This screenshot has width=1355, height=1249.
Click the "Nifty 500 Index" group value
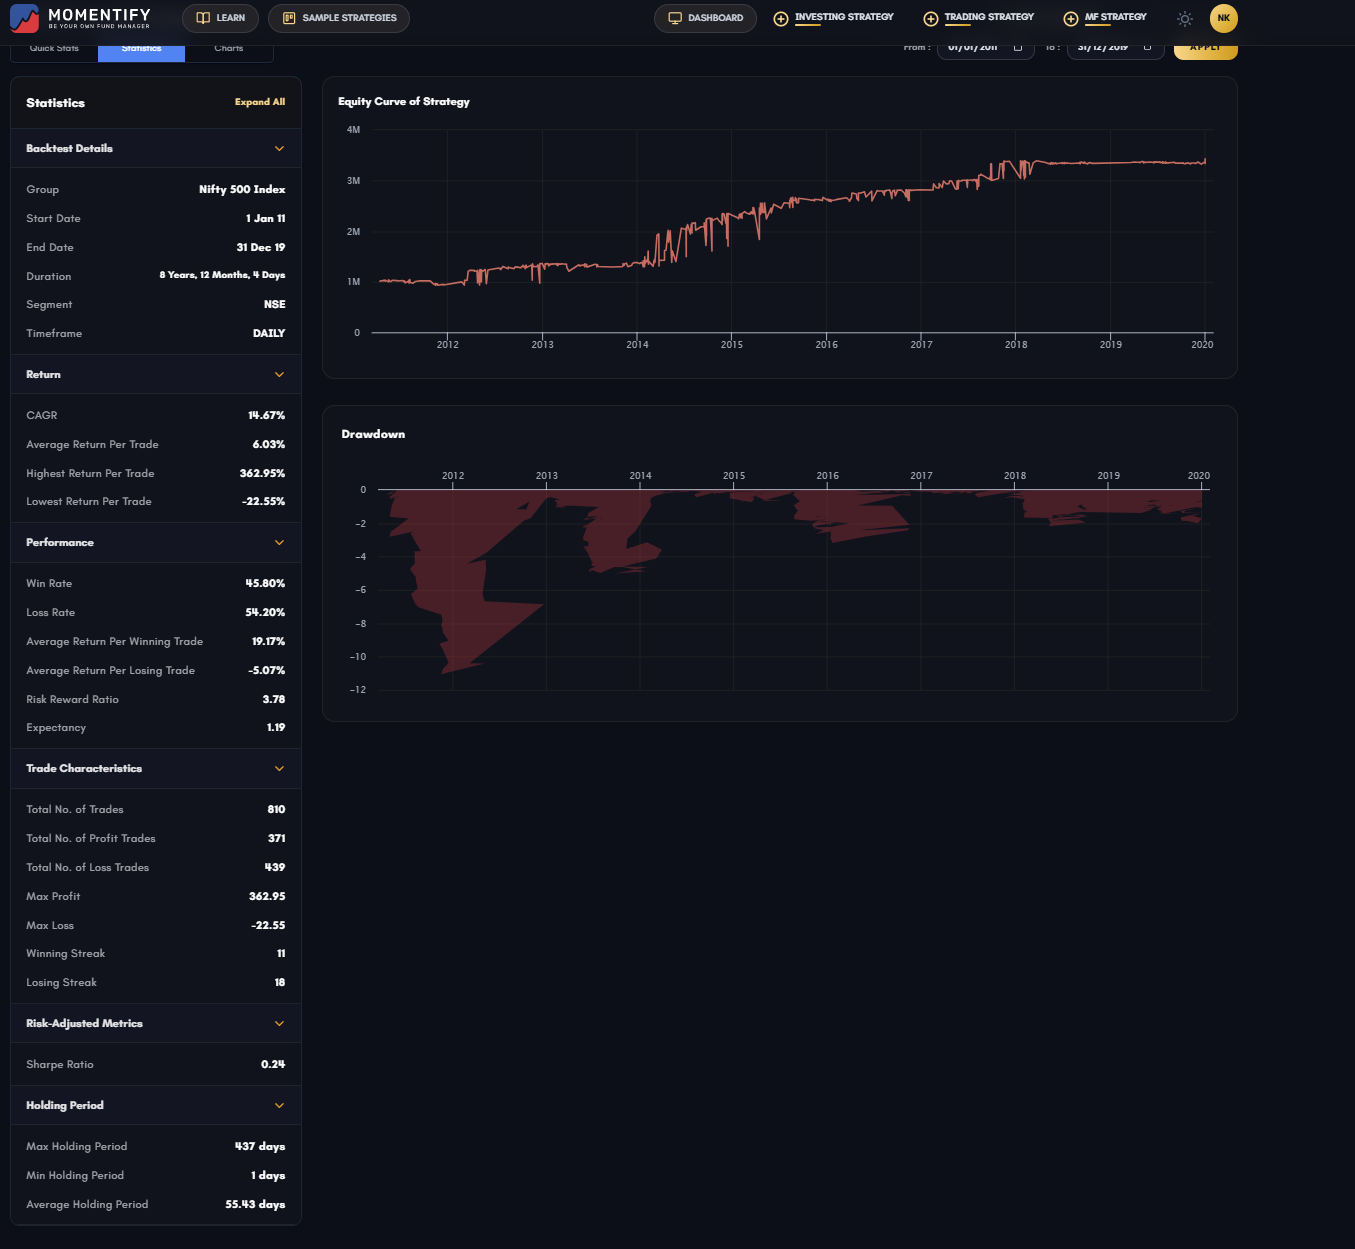pyautogui.click(x=242, y=189)
